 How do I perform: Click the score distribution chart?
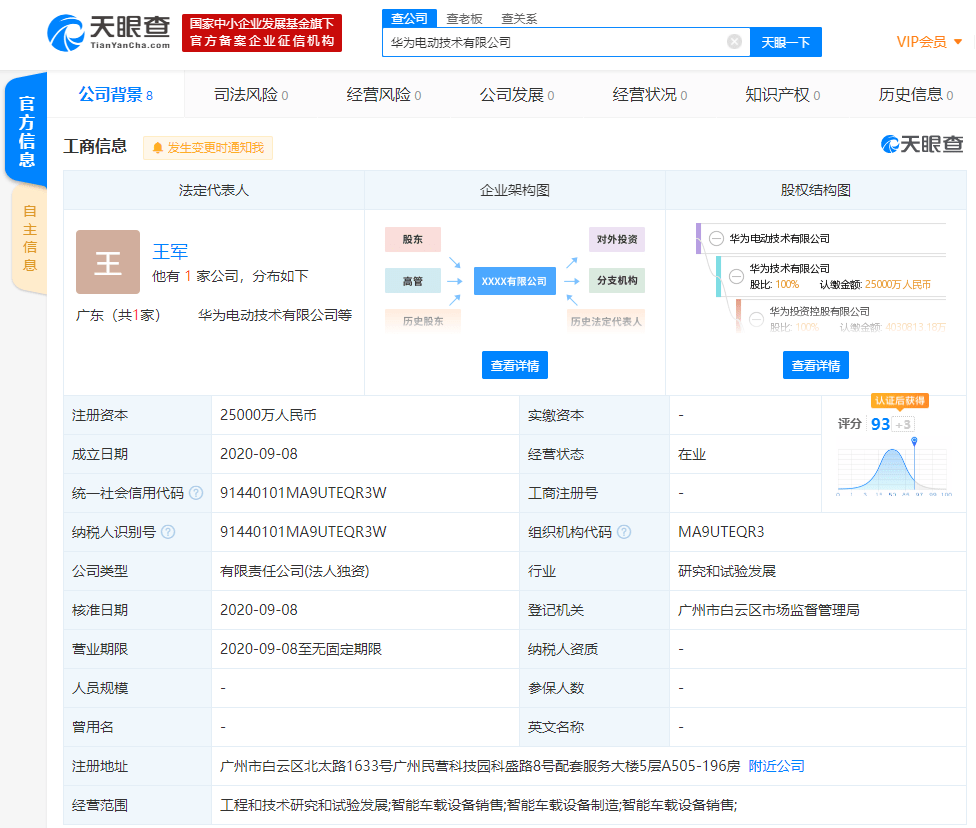[x=893, y=468]
